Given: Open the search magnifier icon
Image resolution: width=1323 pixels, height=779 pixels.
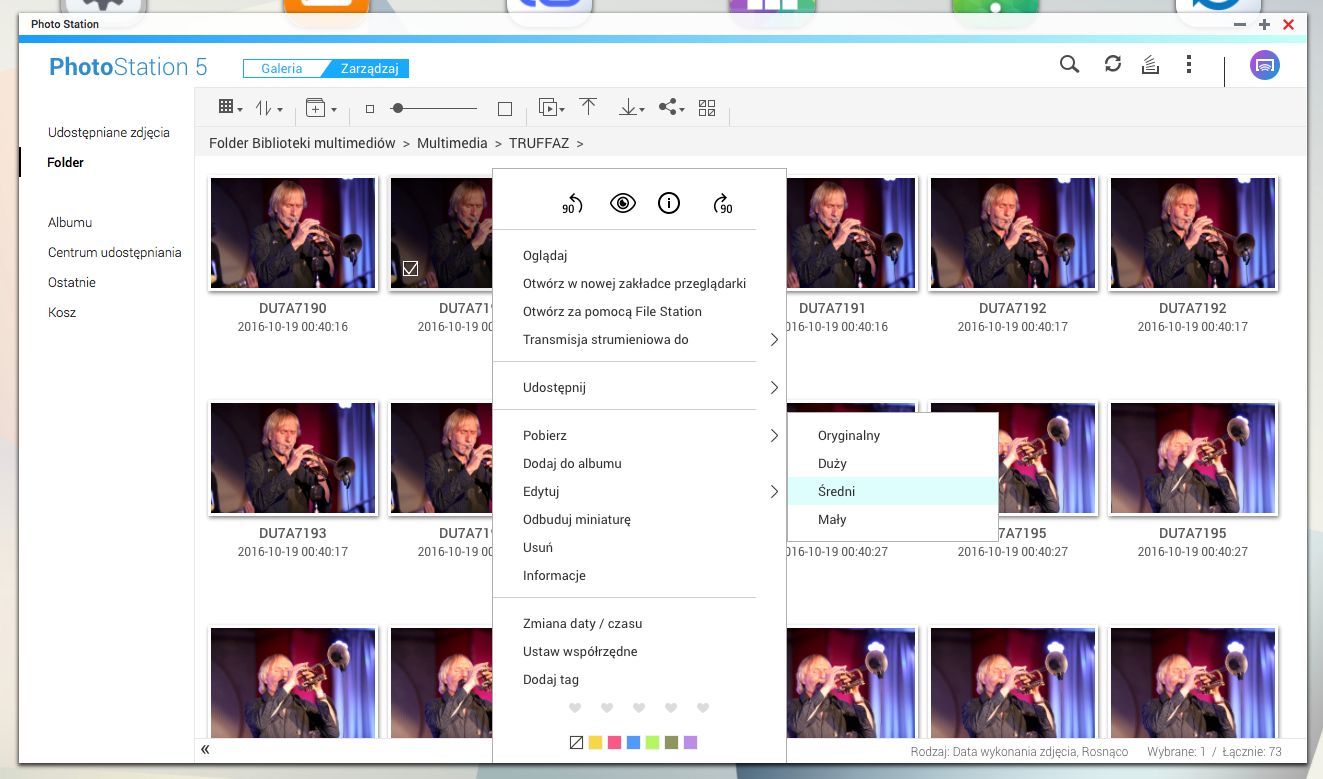Looking at the screenshot, I should pyautogui.click(x=1069, y=65).
